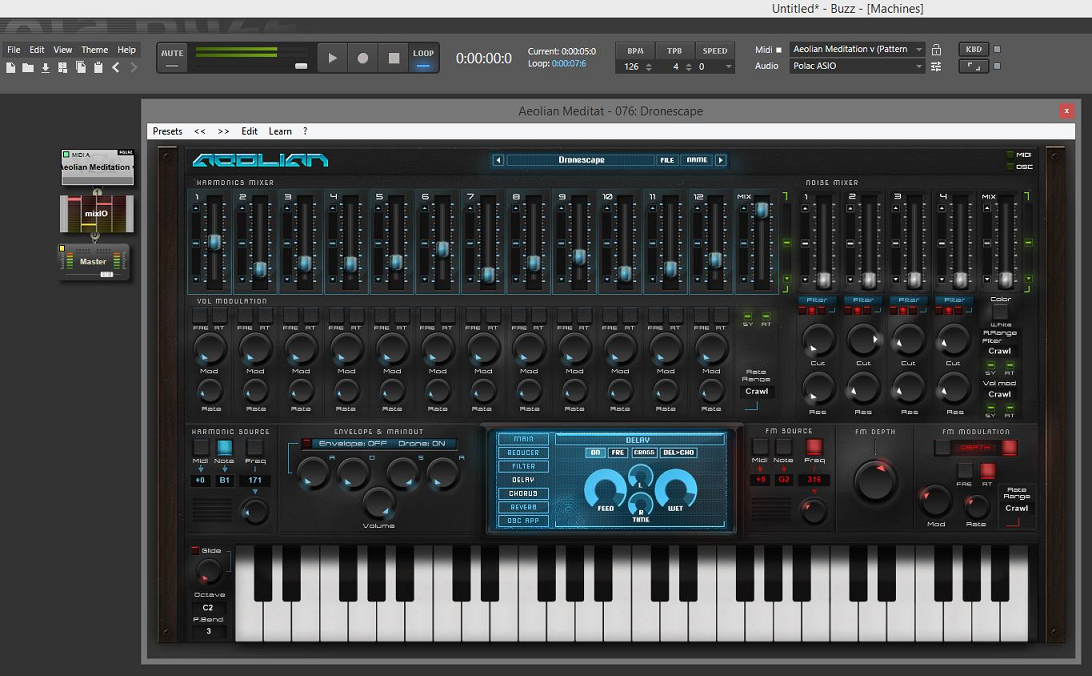Click the KBD button
This screenshot has width=1092, height=676.
(x=974, y=49)
